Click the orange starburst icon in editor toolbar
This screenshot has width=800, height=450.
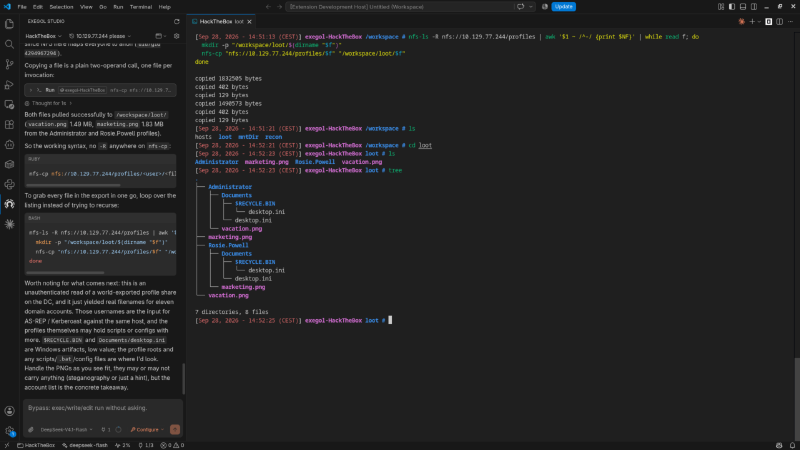point(742,21)
